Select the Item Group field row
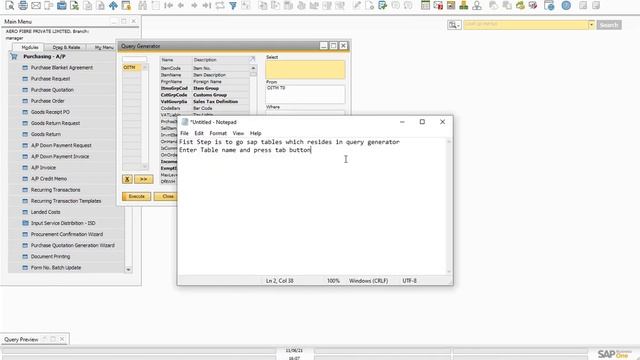 point(204,88)
